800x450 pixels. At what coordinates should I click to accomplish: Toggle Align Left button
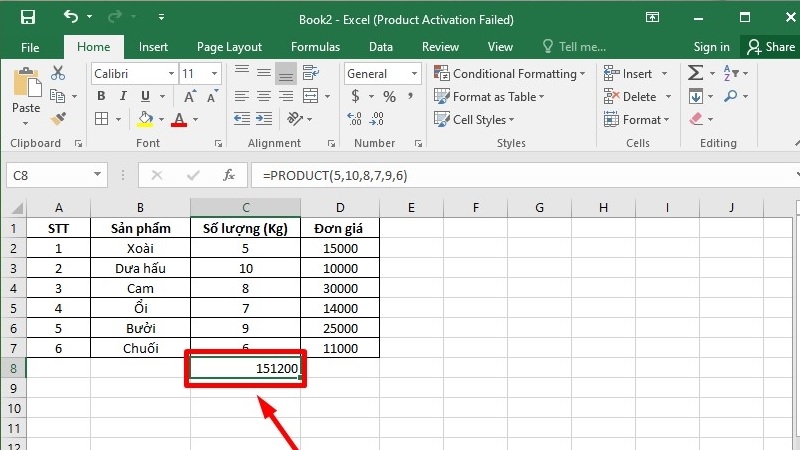coord(242,96)
